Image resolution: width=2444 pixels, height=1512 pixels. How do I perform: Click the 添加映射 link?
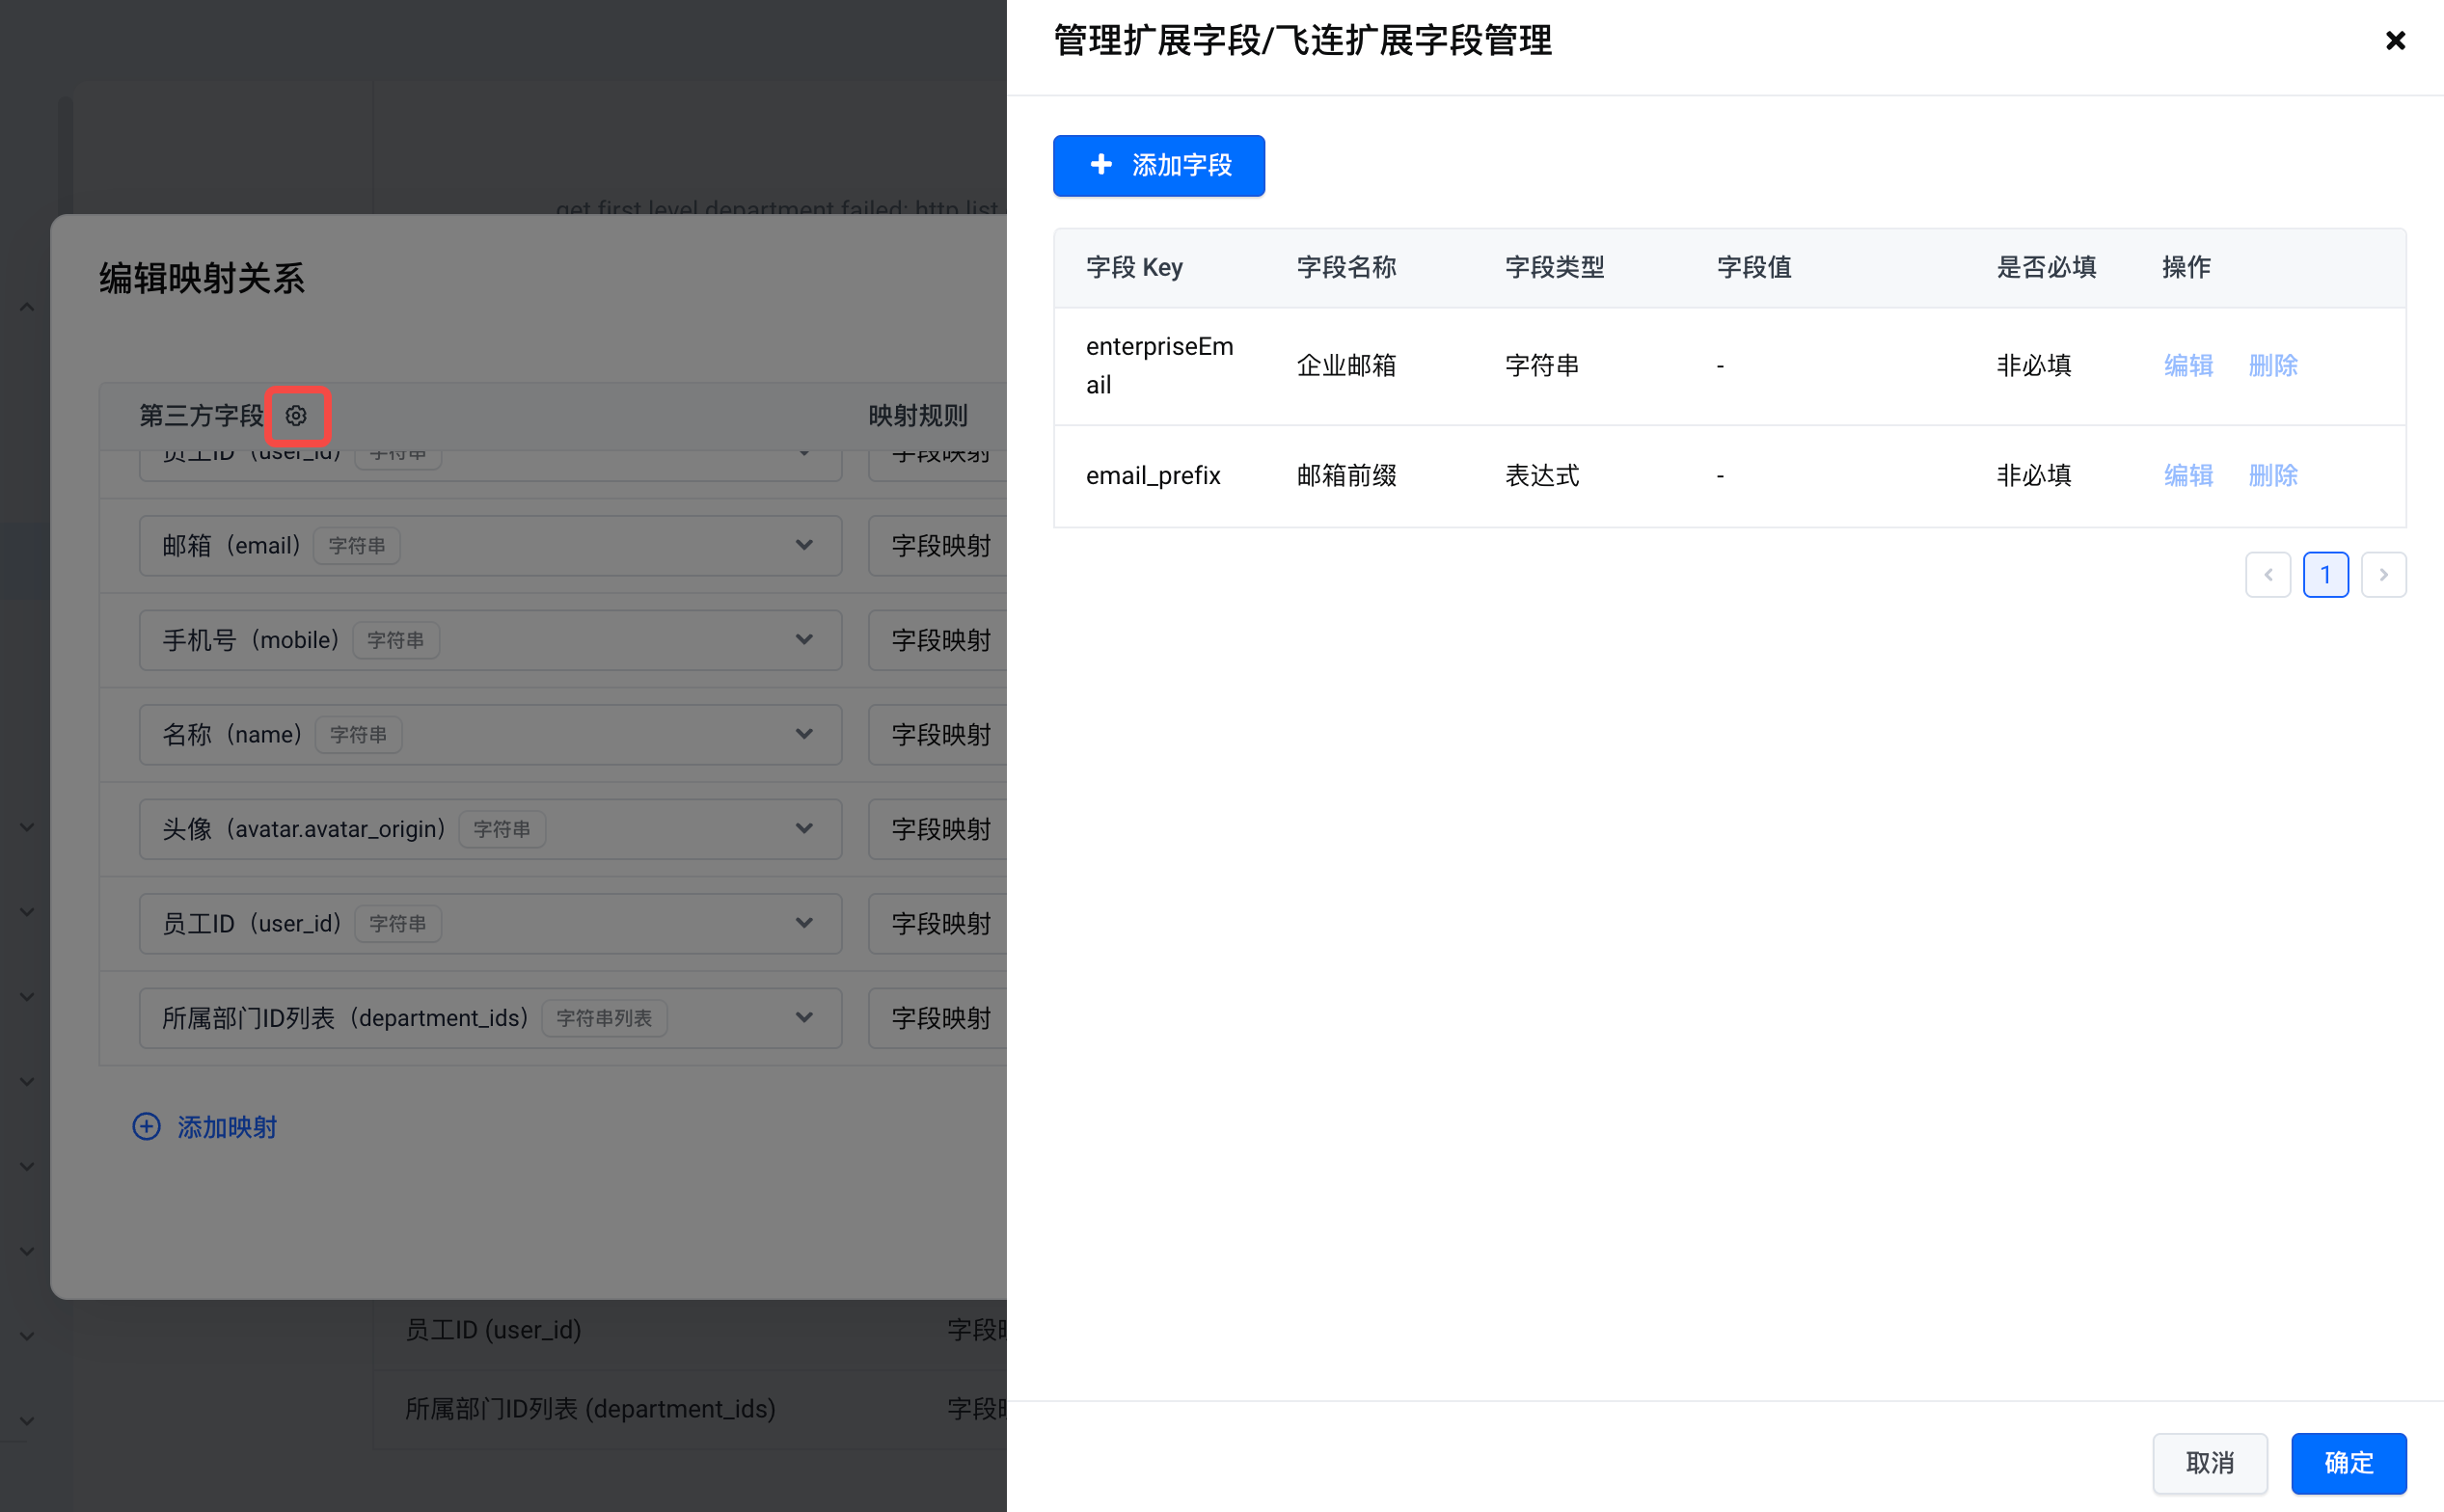pyautogui.click(x=227, y=1127)
